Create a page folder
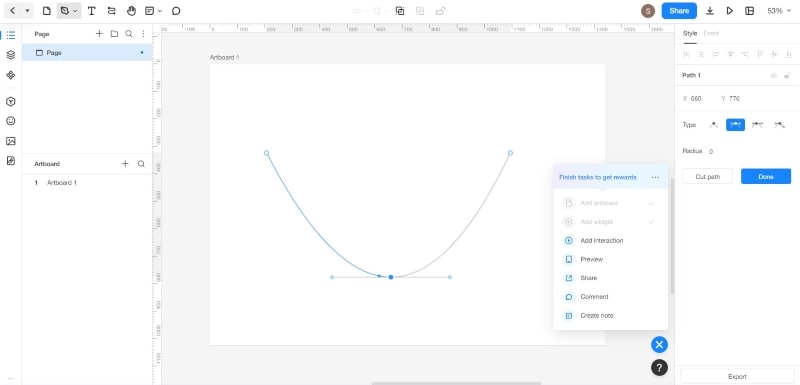This screenshot has width=800, height=385. coord(114,34)
